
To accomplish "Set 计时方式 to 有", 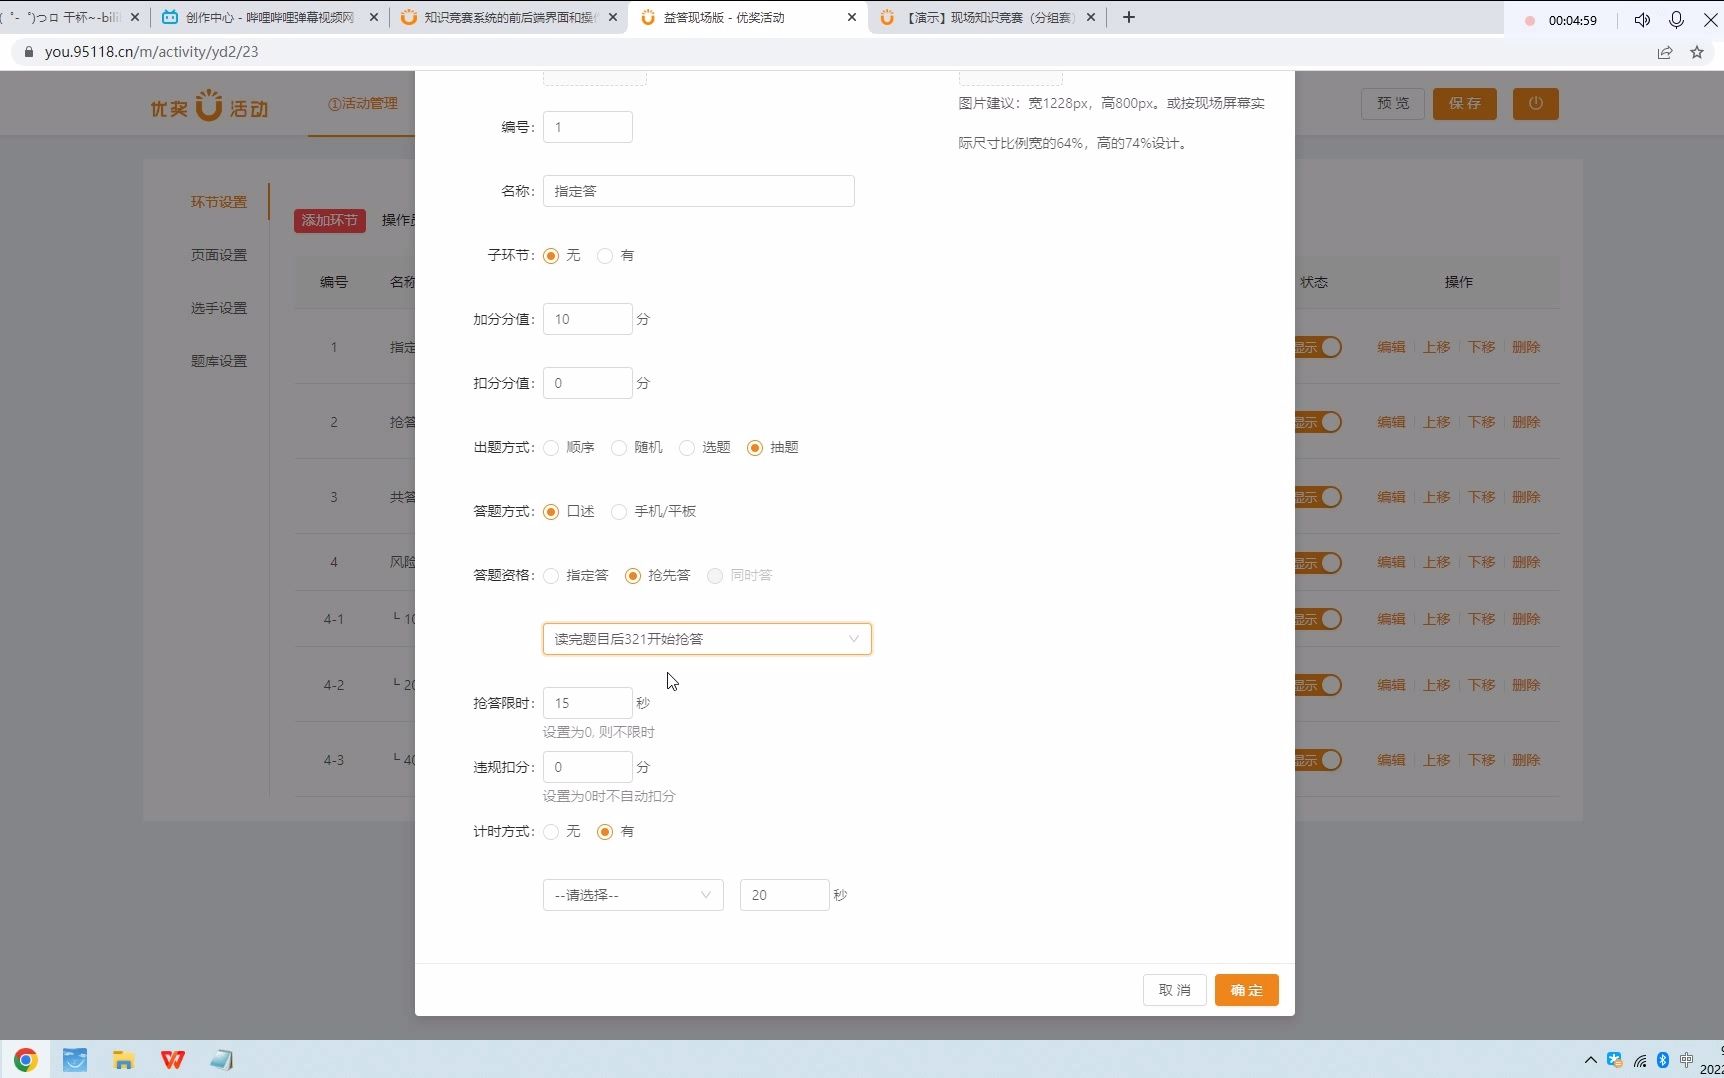I will (x=605, y=832).
